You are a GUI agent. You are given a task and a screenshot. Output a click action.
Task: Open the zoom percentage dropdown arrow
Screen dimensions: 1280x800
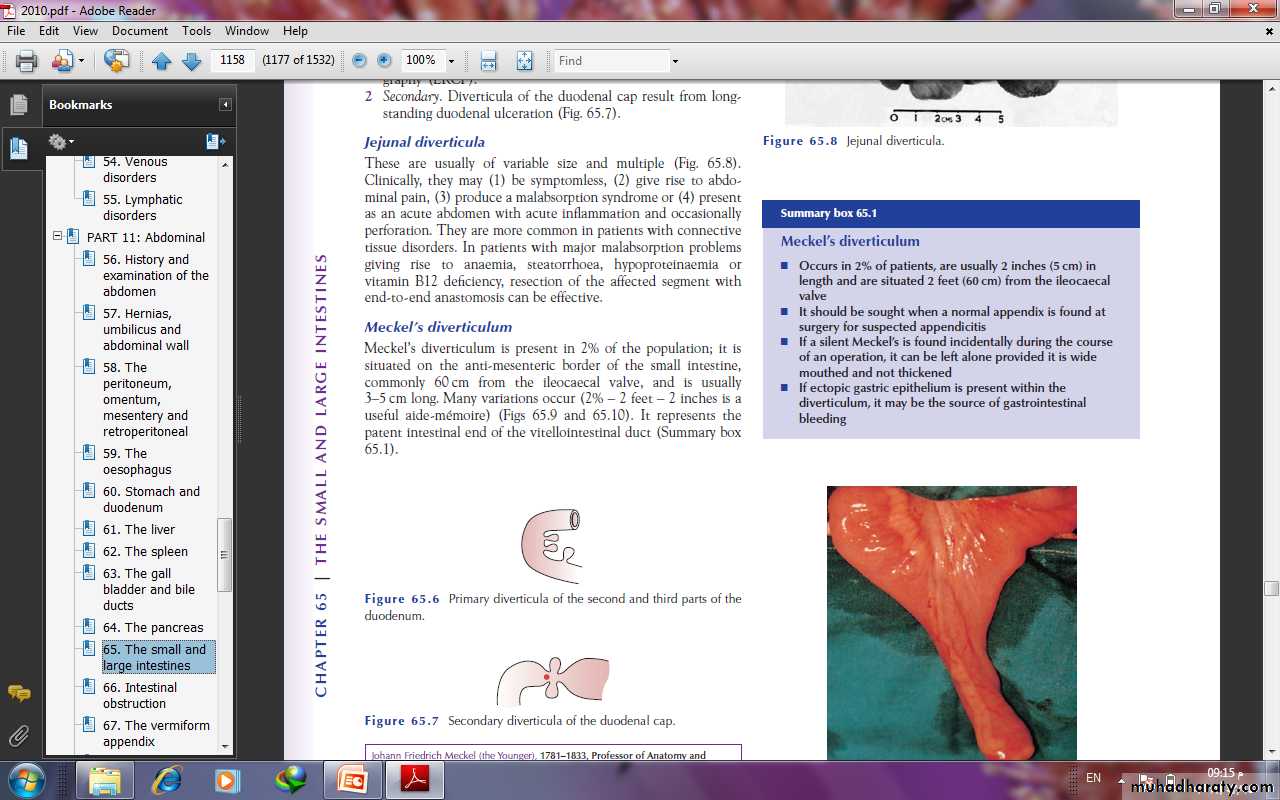[x=451, y=61]
